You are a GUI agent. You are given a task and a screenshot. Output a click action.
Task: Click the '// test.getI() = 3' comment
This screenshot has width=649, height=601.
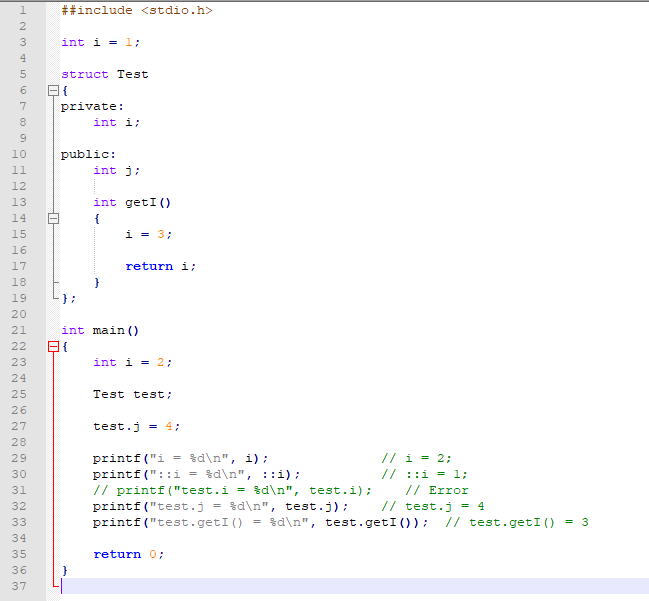tap(517, 522)
